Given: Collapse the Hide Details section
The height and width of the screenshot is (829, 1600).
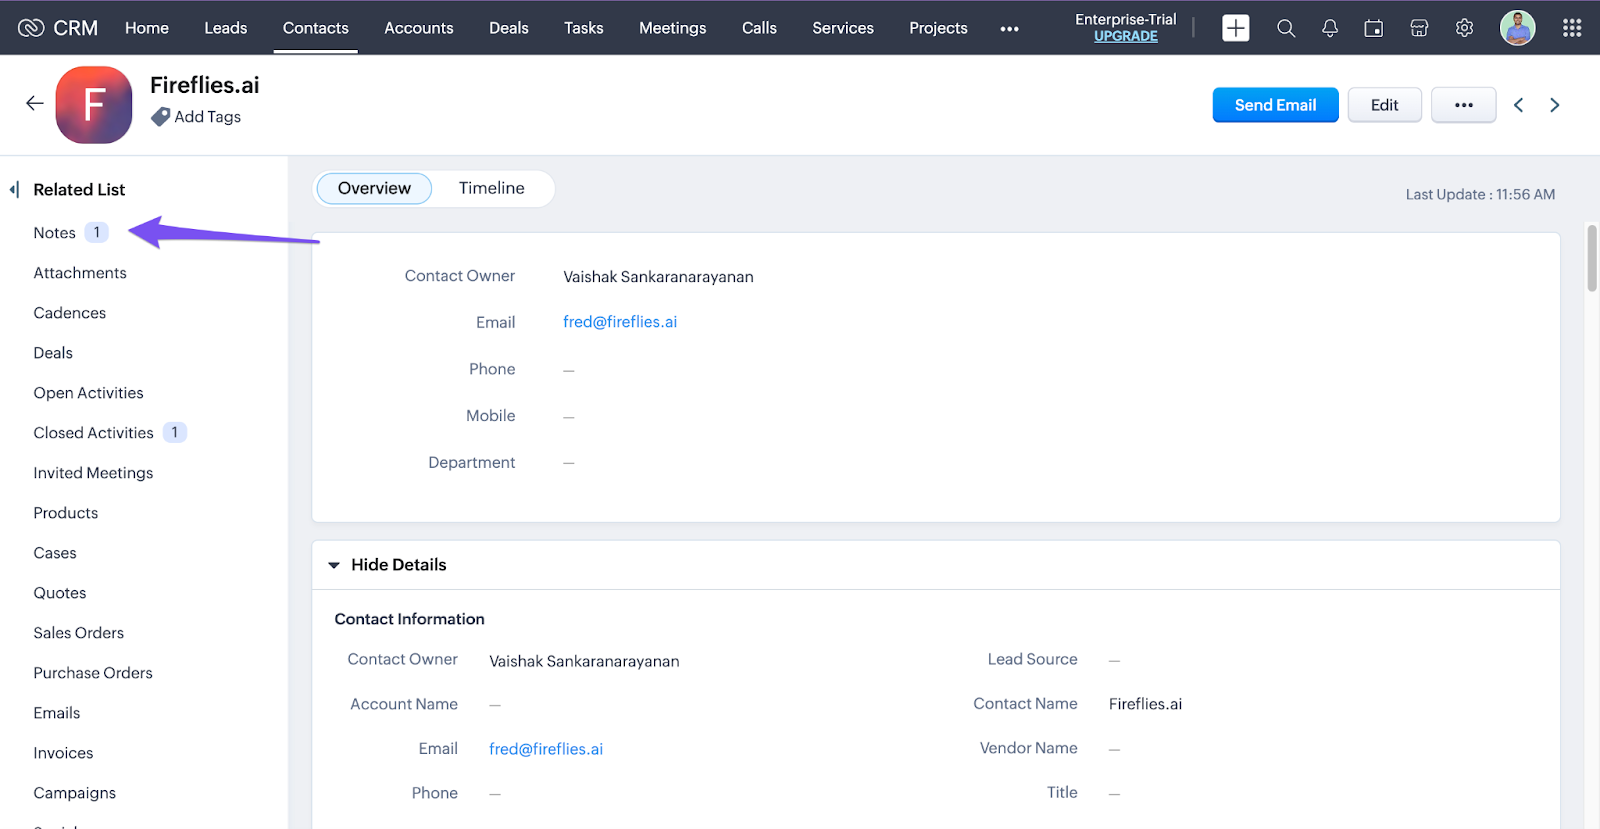Looking at the screenshot, I should coord(334,565).
